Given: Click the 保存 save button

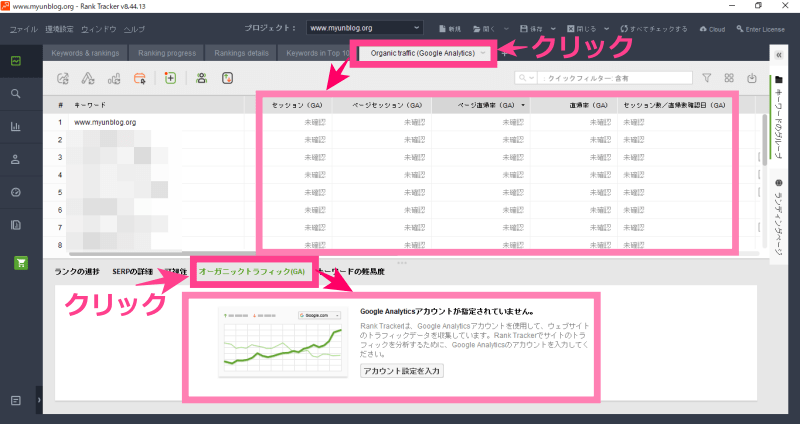Looking at the screenshot, I should pyautogui.click(x=531, y=29).
